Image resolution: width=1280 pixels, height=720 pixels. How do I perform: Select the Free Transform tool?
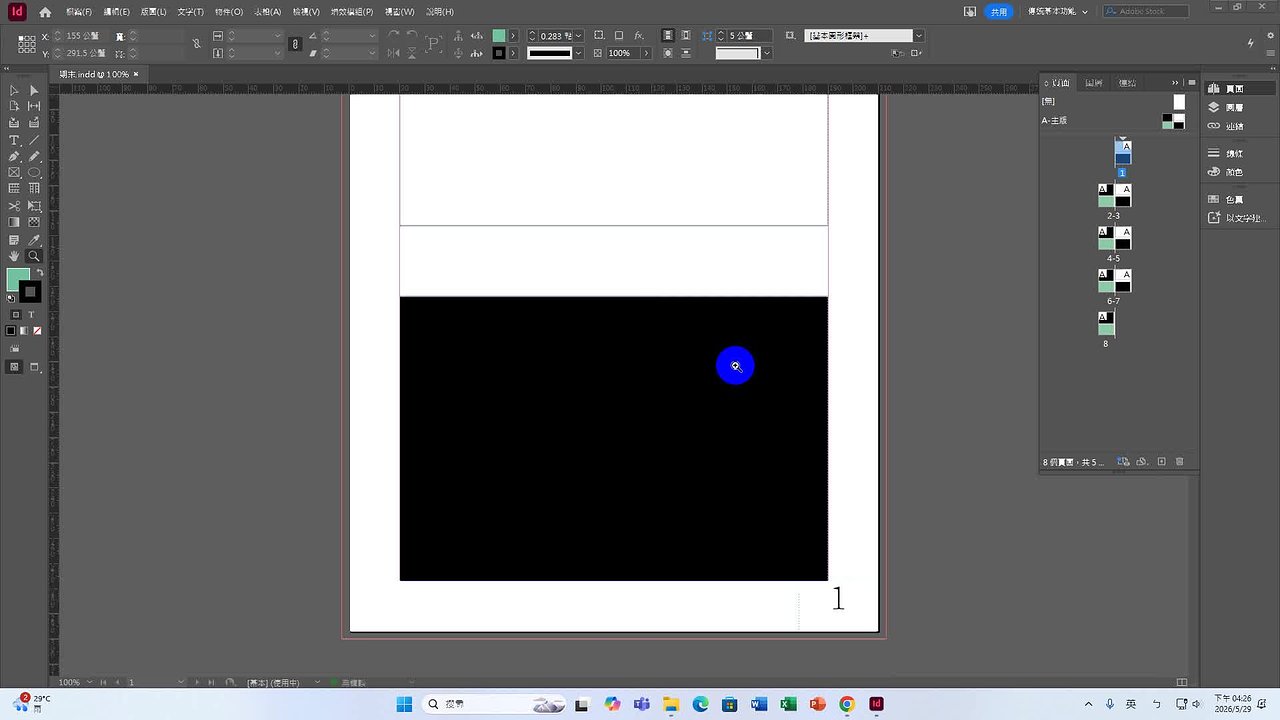click(x=34, y=205)
